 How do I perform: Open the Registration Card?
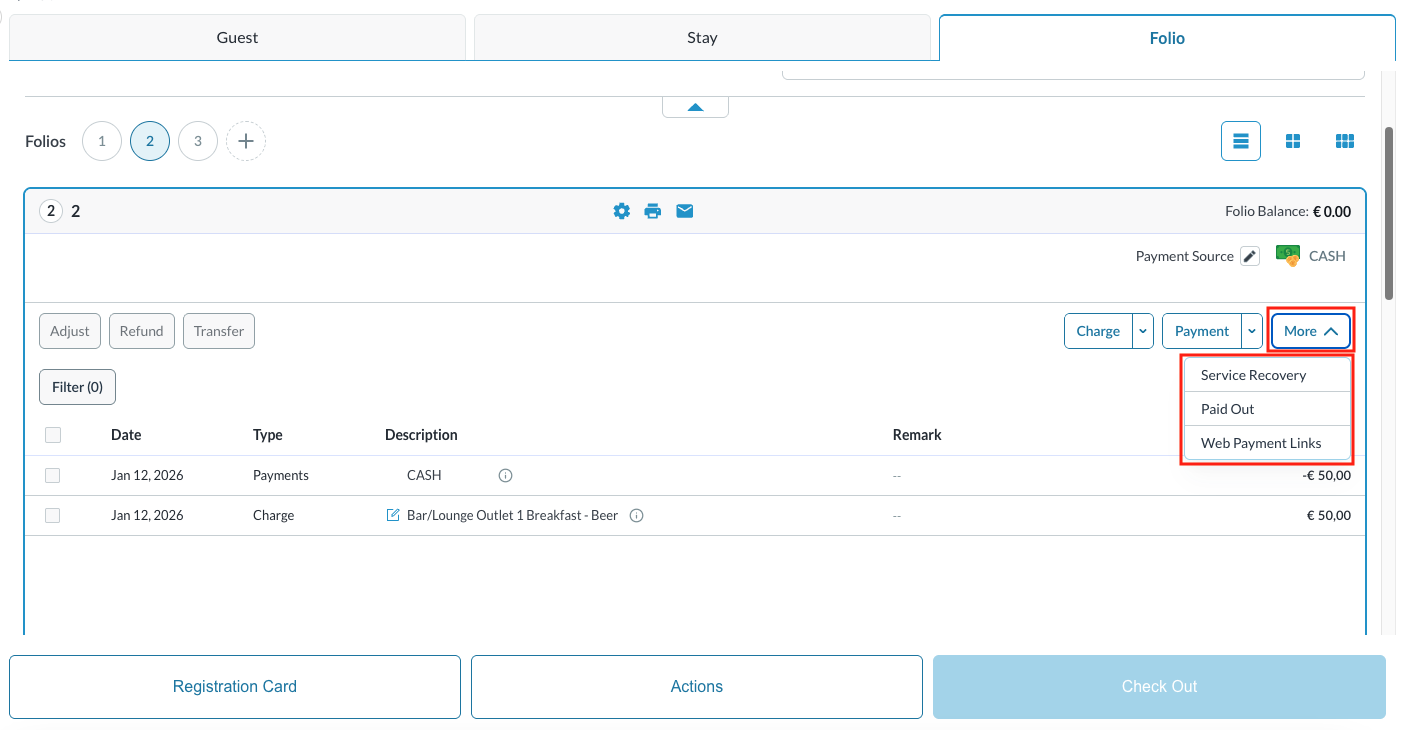coord(234,686)
